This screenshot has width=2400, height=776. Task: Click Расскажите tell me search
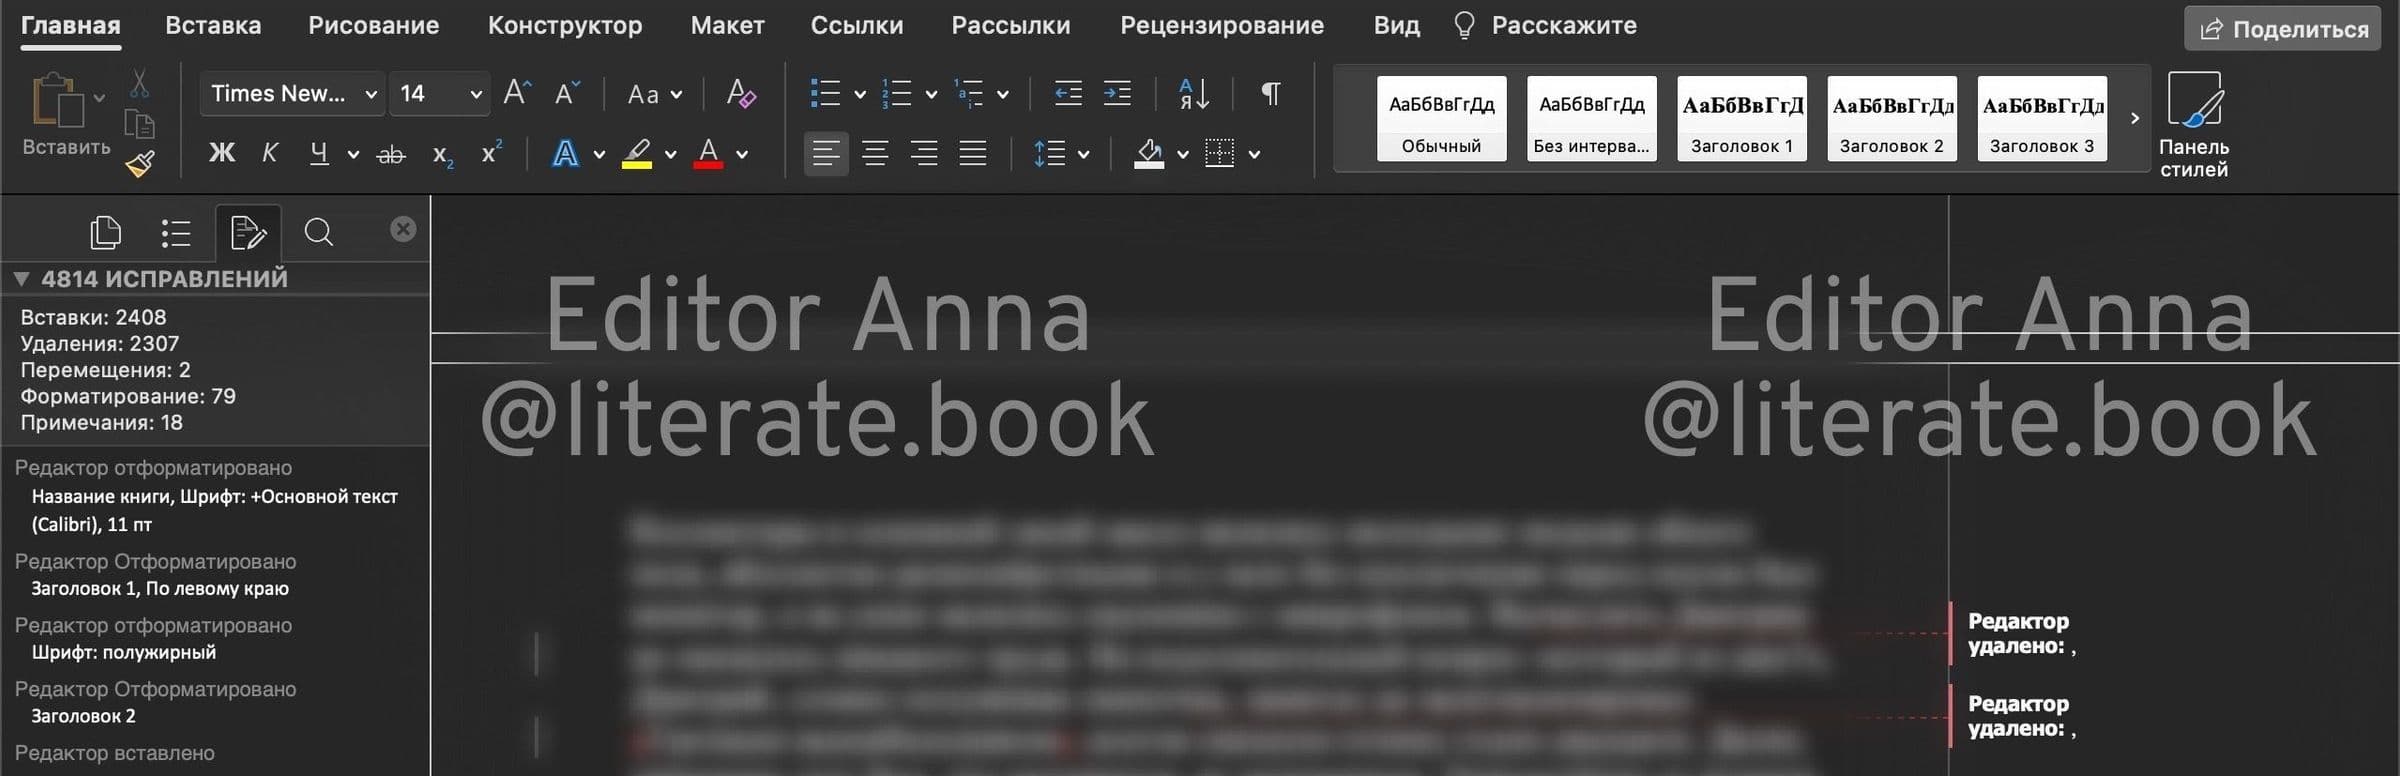[x=1545, y=26]
